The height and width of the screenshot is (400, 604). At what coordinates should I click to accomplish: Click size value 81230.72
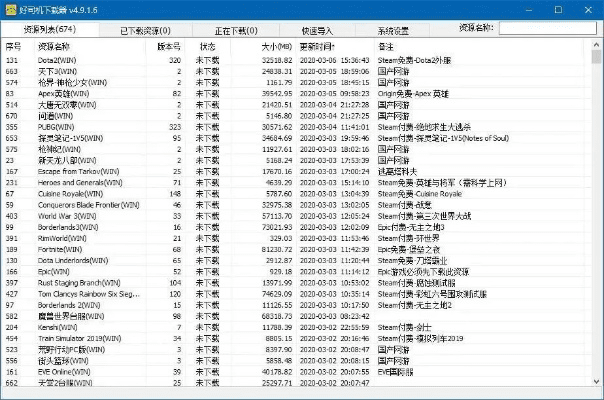[277, 250]
